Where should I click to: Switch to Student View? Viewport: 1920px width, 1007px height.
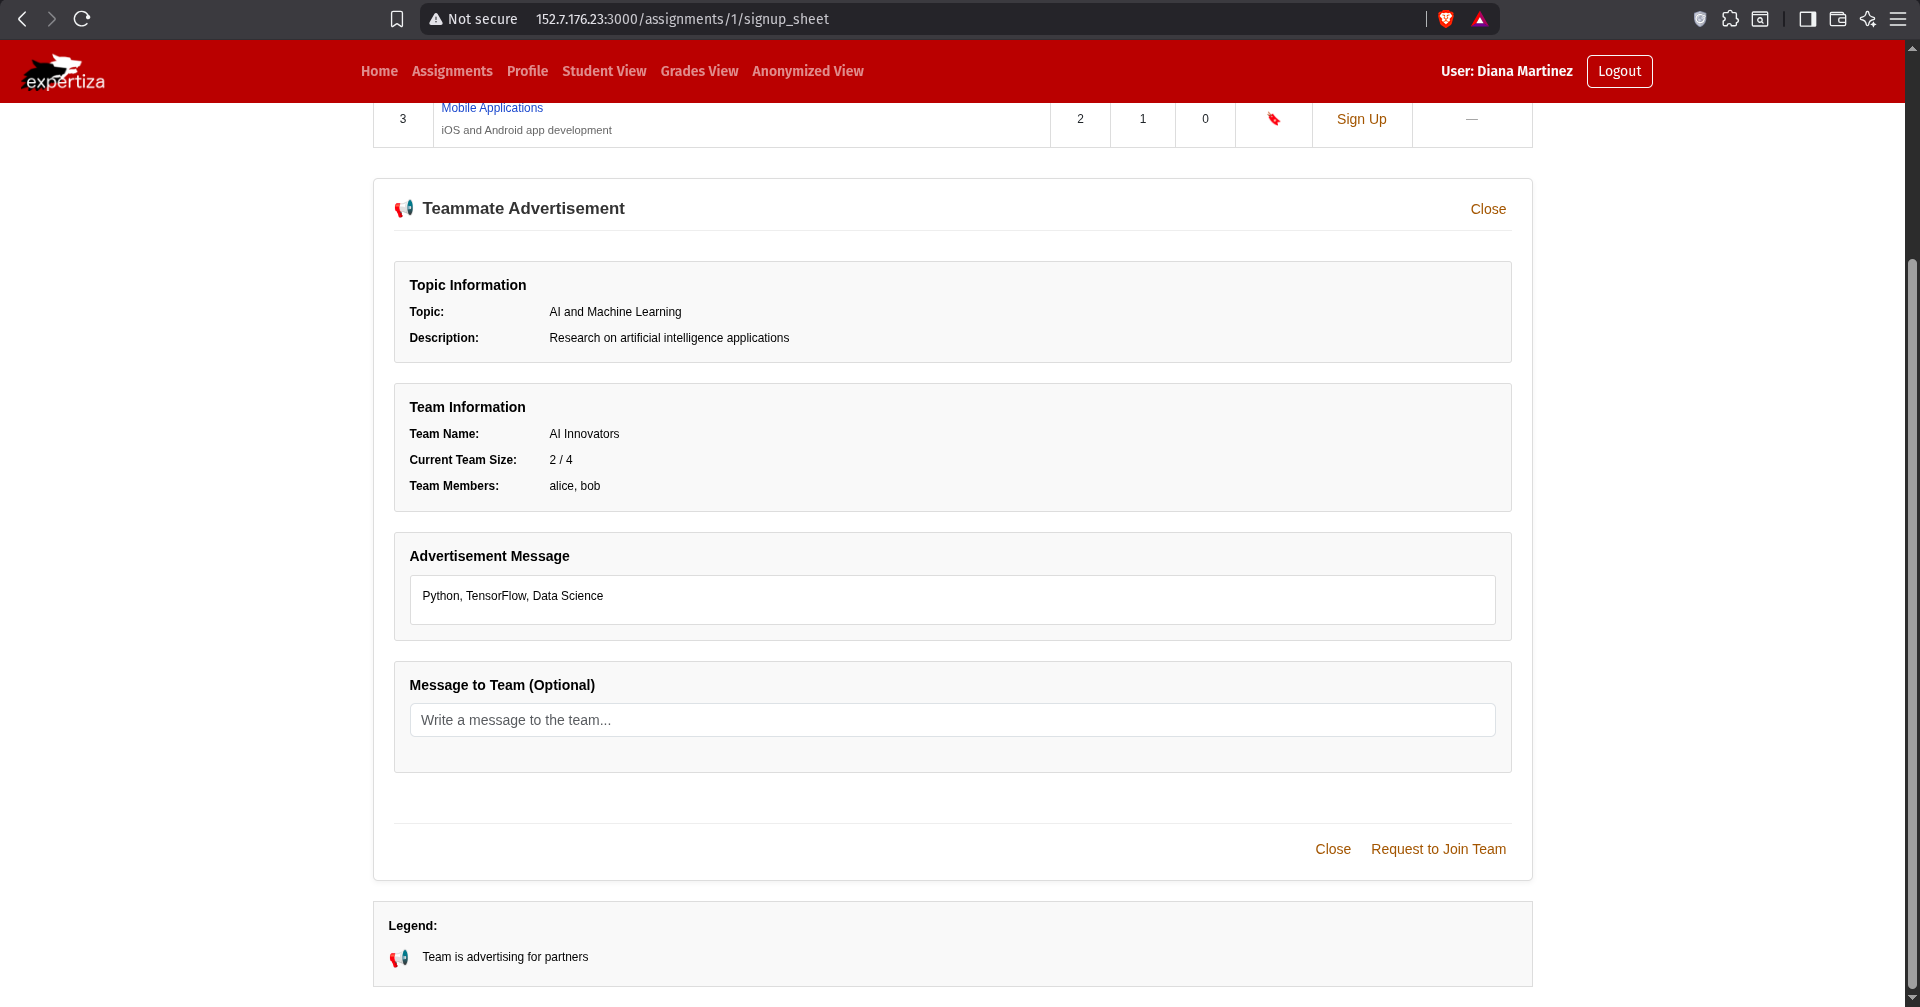coord(604,71)
